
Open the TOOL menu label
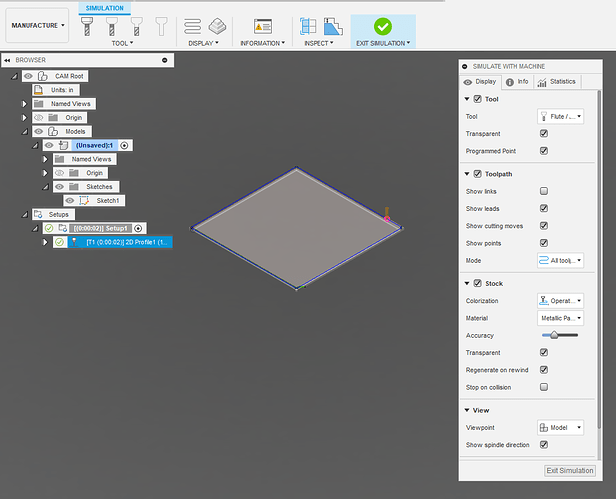122,43
